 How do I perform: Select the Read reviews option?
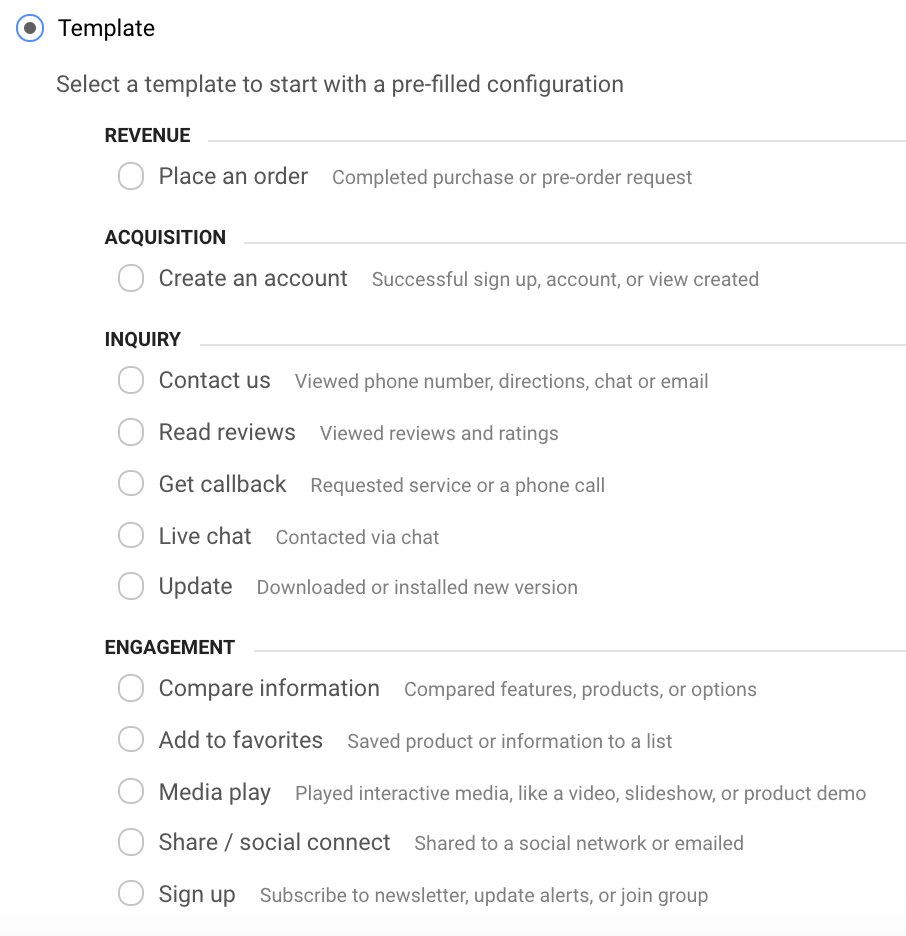[x=131, y=432]
